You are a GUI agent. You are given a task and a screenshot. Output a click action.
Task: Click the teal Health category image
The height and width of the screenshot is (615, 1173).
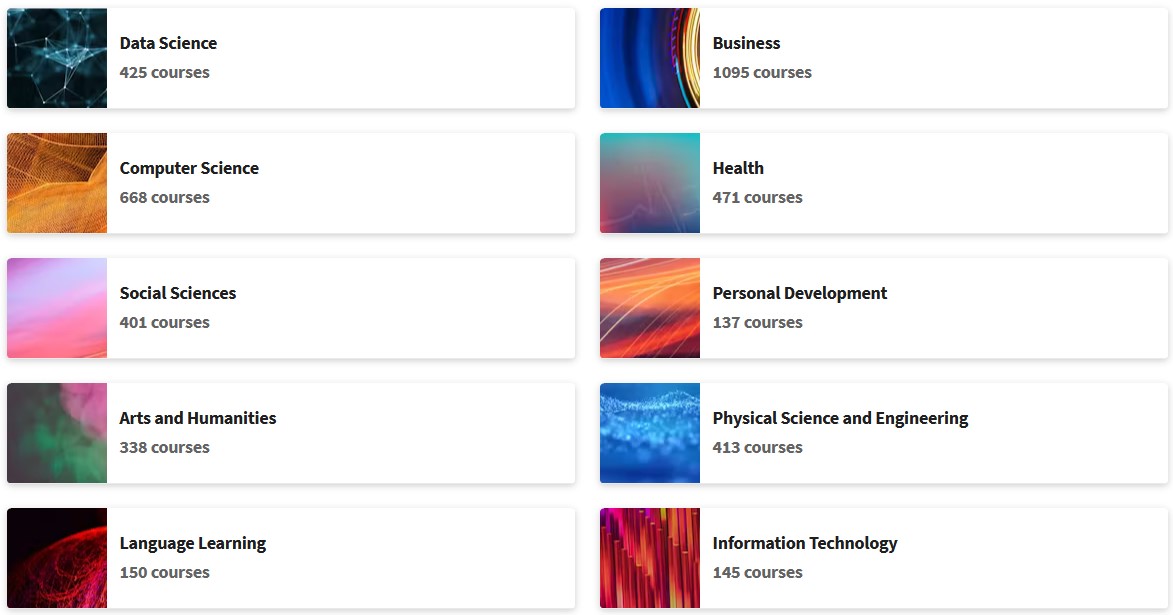[x=649, y=183]
